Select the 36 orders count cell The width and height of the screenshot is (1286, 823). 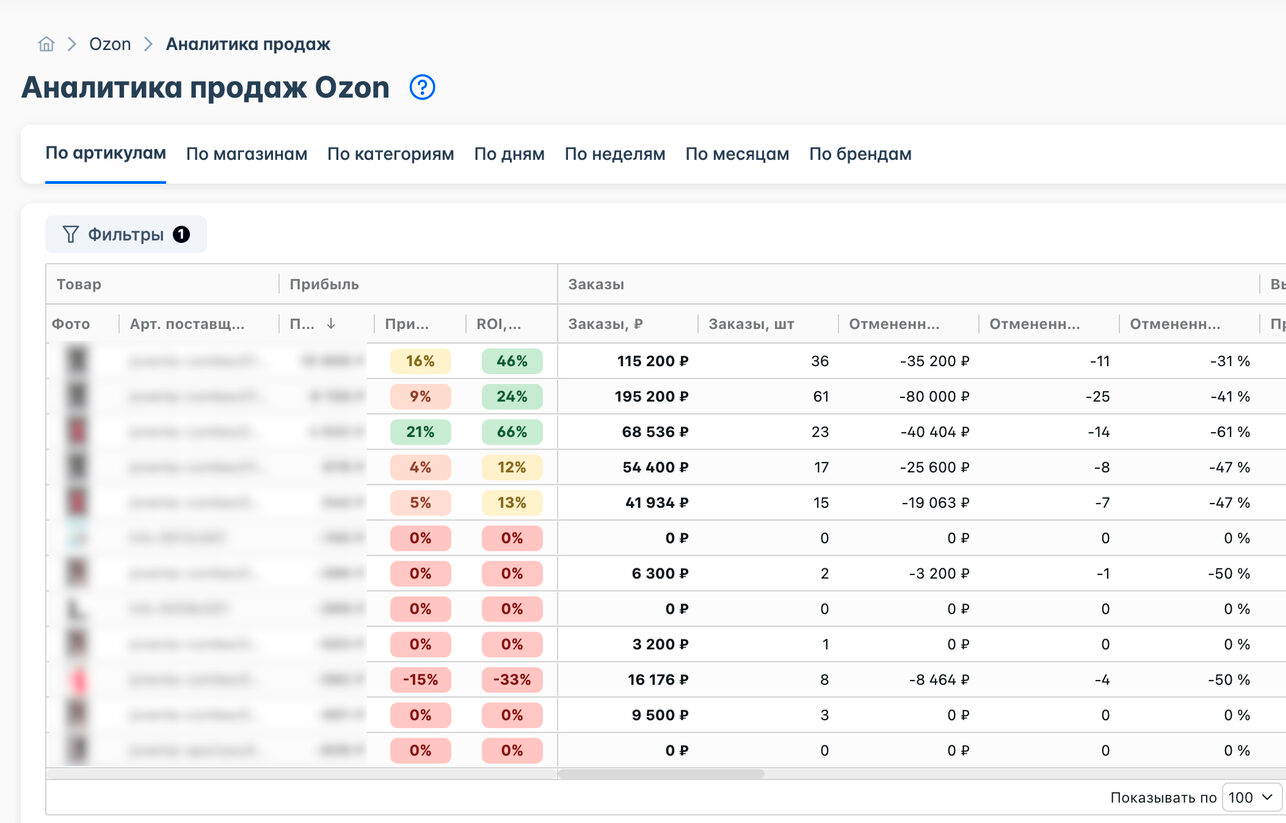pos(768,361)
